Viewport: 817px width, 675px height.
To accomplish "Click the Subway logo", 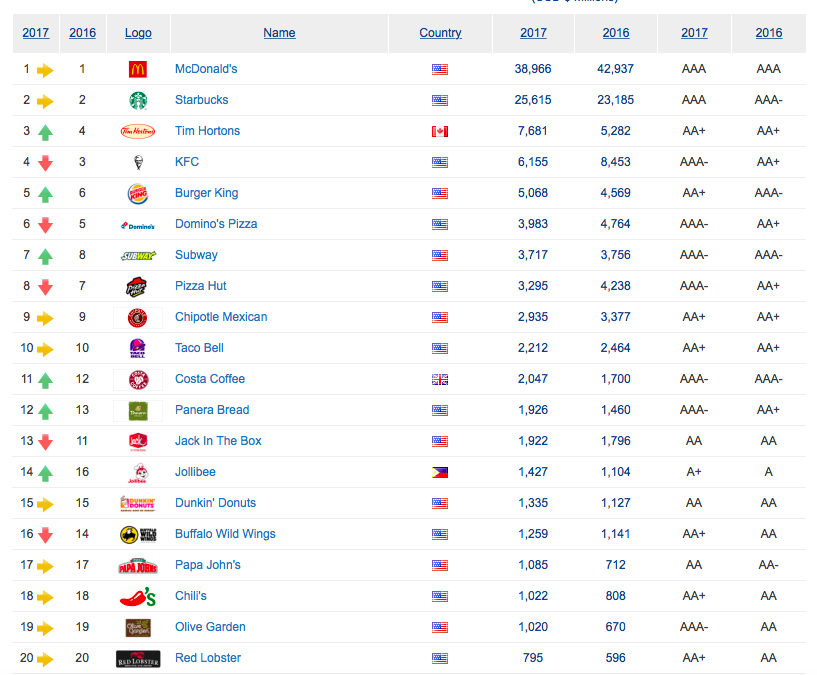I will point(138,255).
